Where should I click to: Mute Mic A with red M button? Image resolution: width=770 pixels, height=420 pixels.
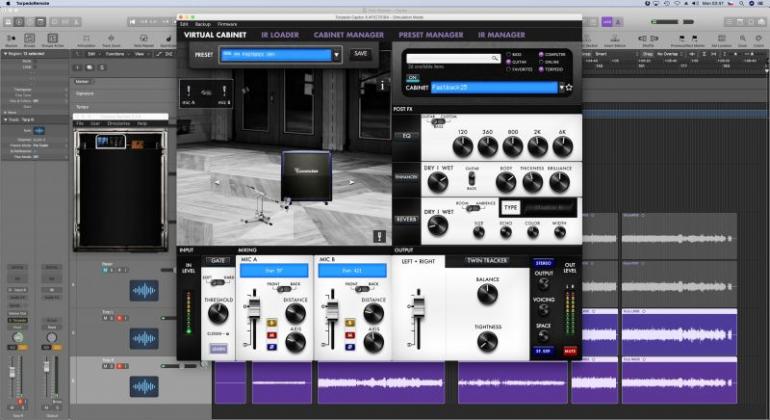click(272, 335)
